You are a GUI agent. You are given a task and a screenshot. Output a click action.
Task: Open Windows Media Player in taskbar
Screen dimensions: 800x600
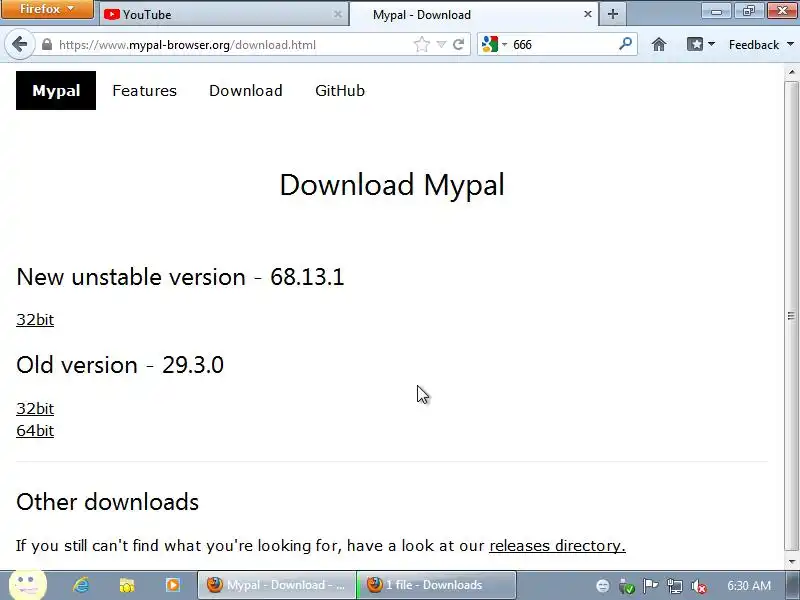click(172, 585)
